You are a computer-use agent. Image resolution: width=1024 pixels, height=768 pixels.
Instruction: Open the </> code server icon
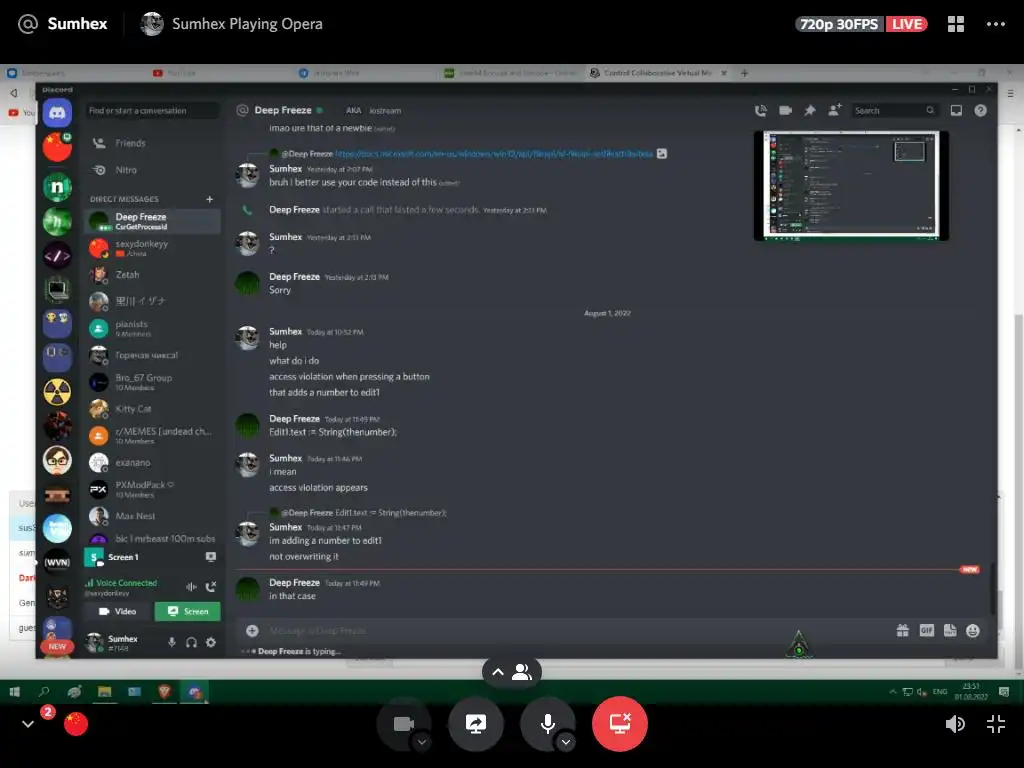click(57, 255)
